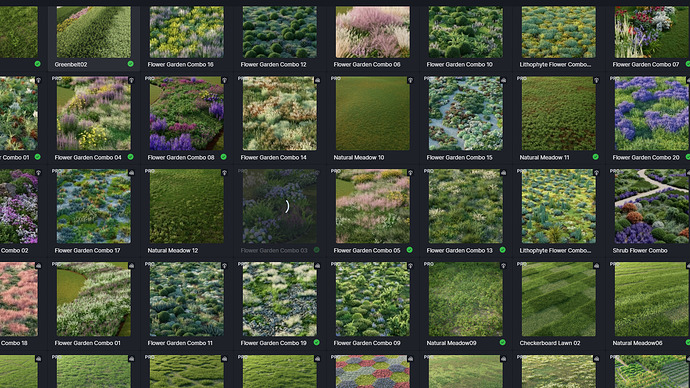Click the 'Flower Garden Combo 14' label
This screenshot has height=388, width=690.
point(274,157)
